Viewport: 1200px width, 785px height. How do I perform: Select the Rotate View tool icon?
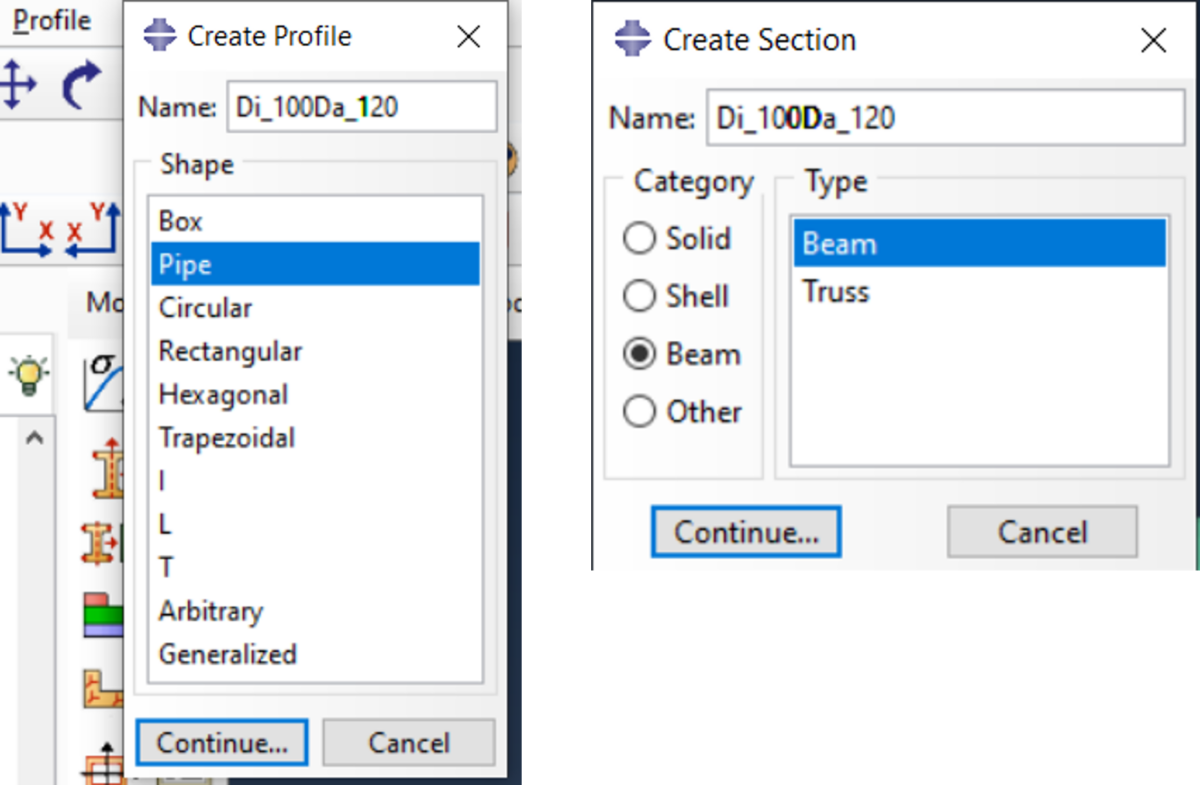point(82,85)
